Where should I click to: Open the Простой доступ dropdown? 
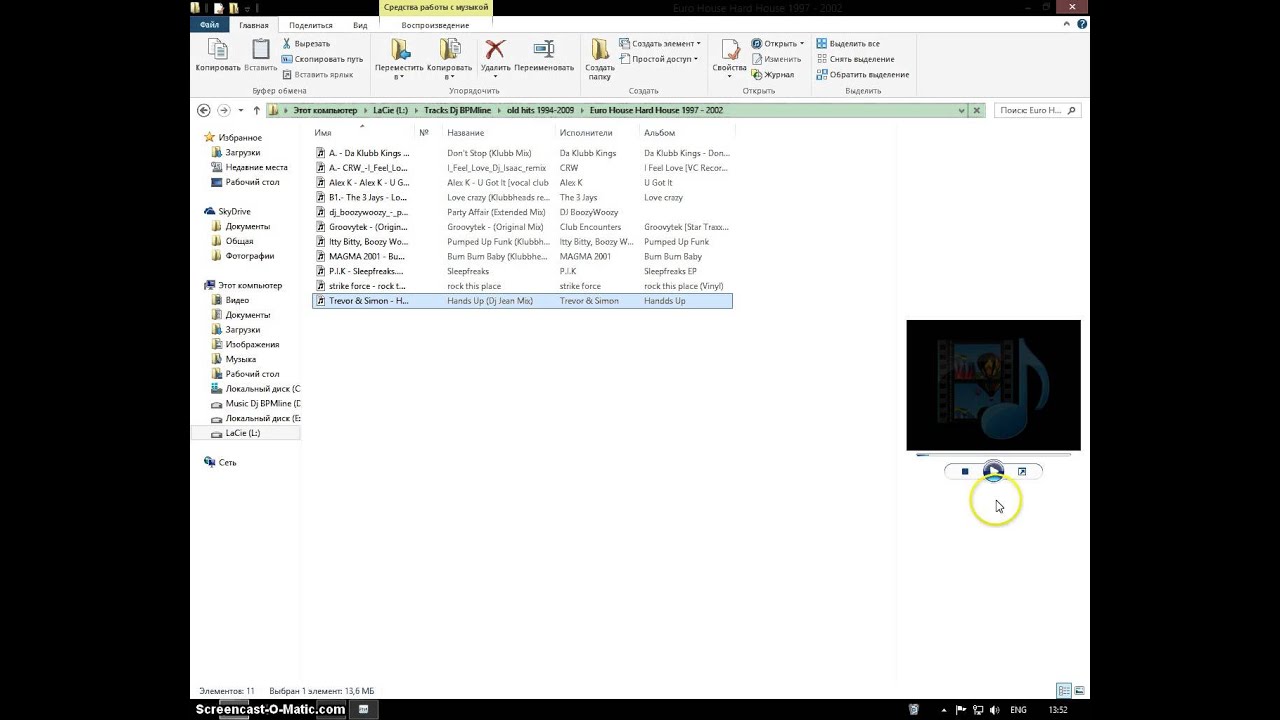[x=660, y=59]
